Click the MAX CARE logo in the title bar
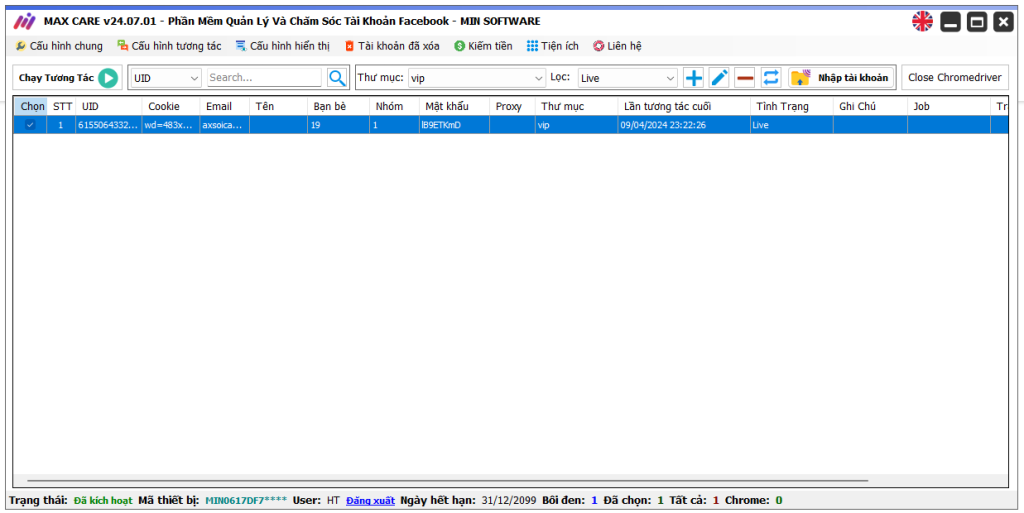The height and width of the screenshot is (513, 1024). [x=25, y=21]
